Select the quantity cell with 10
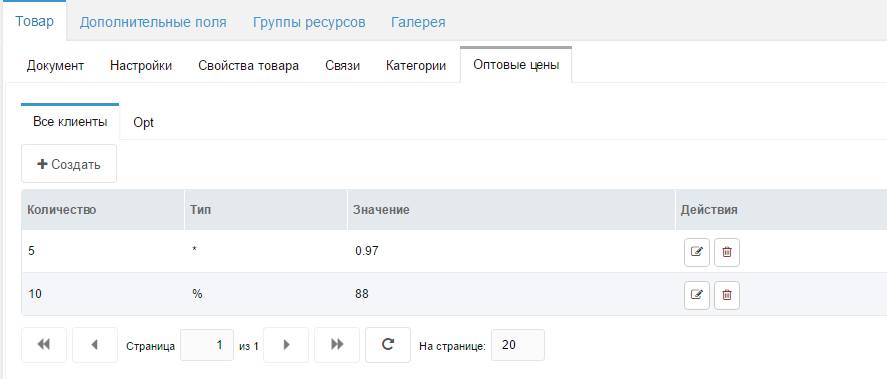The image size is (887, 379). pyautogui.click(x=103, y=294)
